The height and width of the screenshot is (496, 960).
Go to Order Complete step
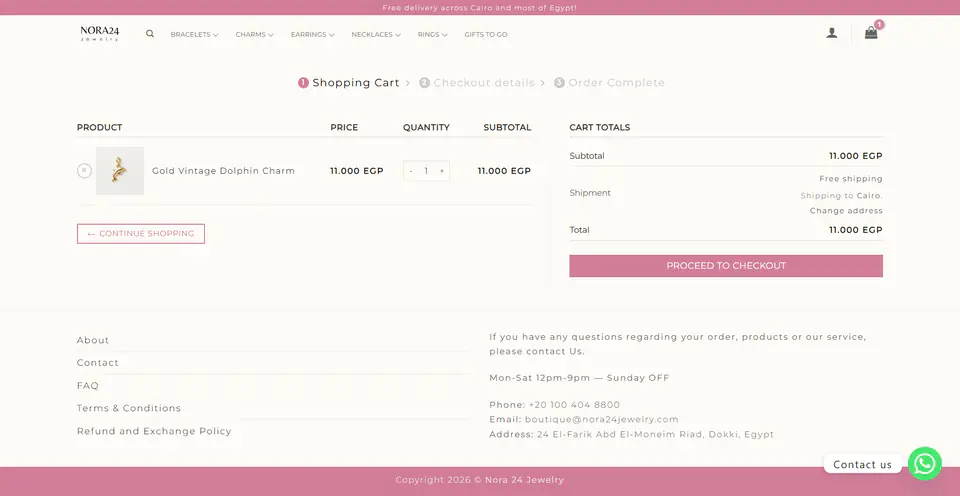click(x=609, y=83)
